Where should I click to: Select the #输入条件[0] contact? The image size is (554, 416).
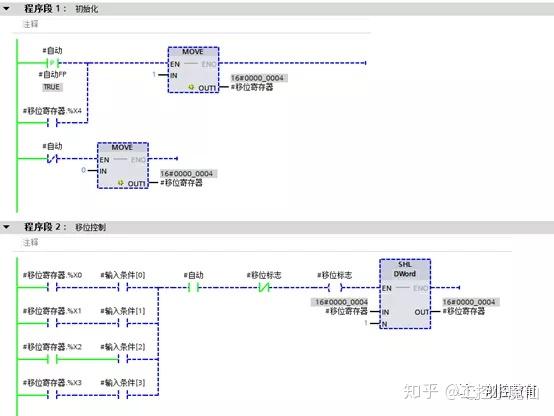[x=123, y=287]
